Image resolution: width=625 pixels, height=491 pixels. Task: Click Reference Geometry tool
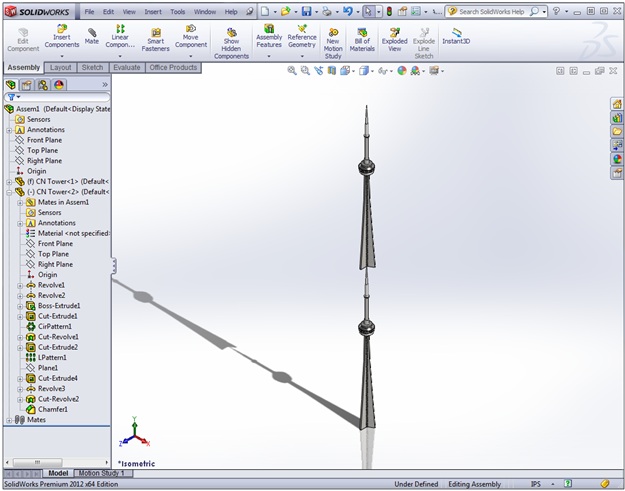(302, 36)
